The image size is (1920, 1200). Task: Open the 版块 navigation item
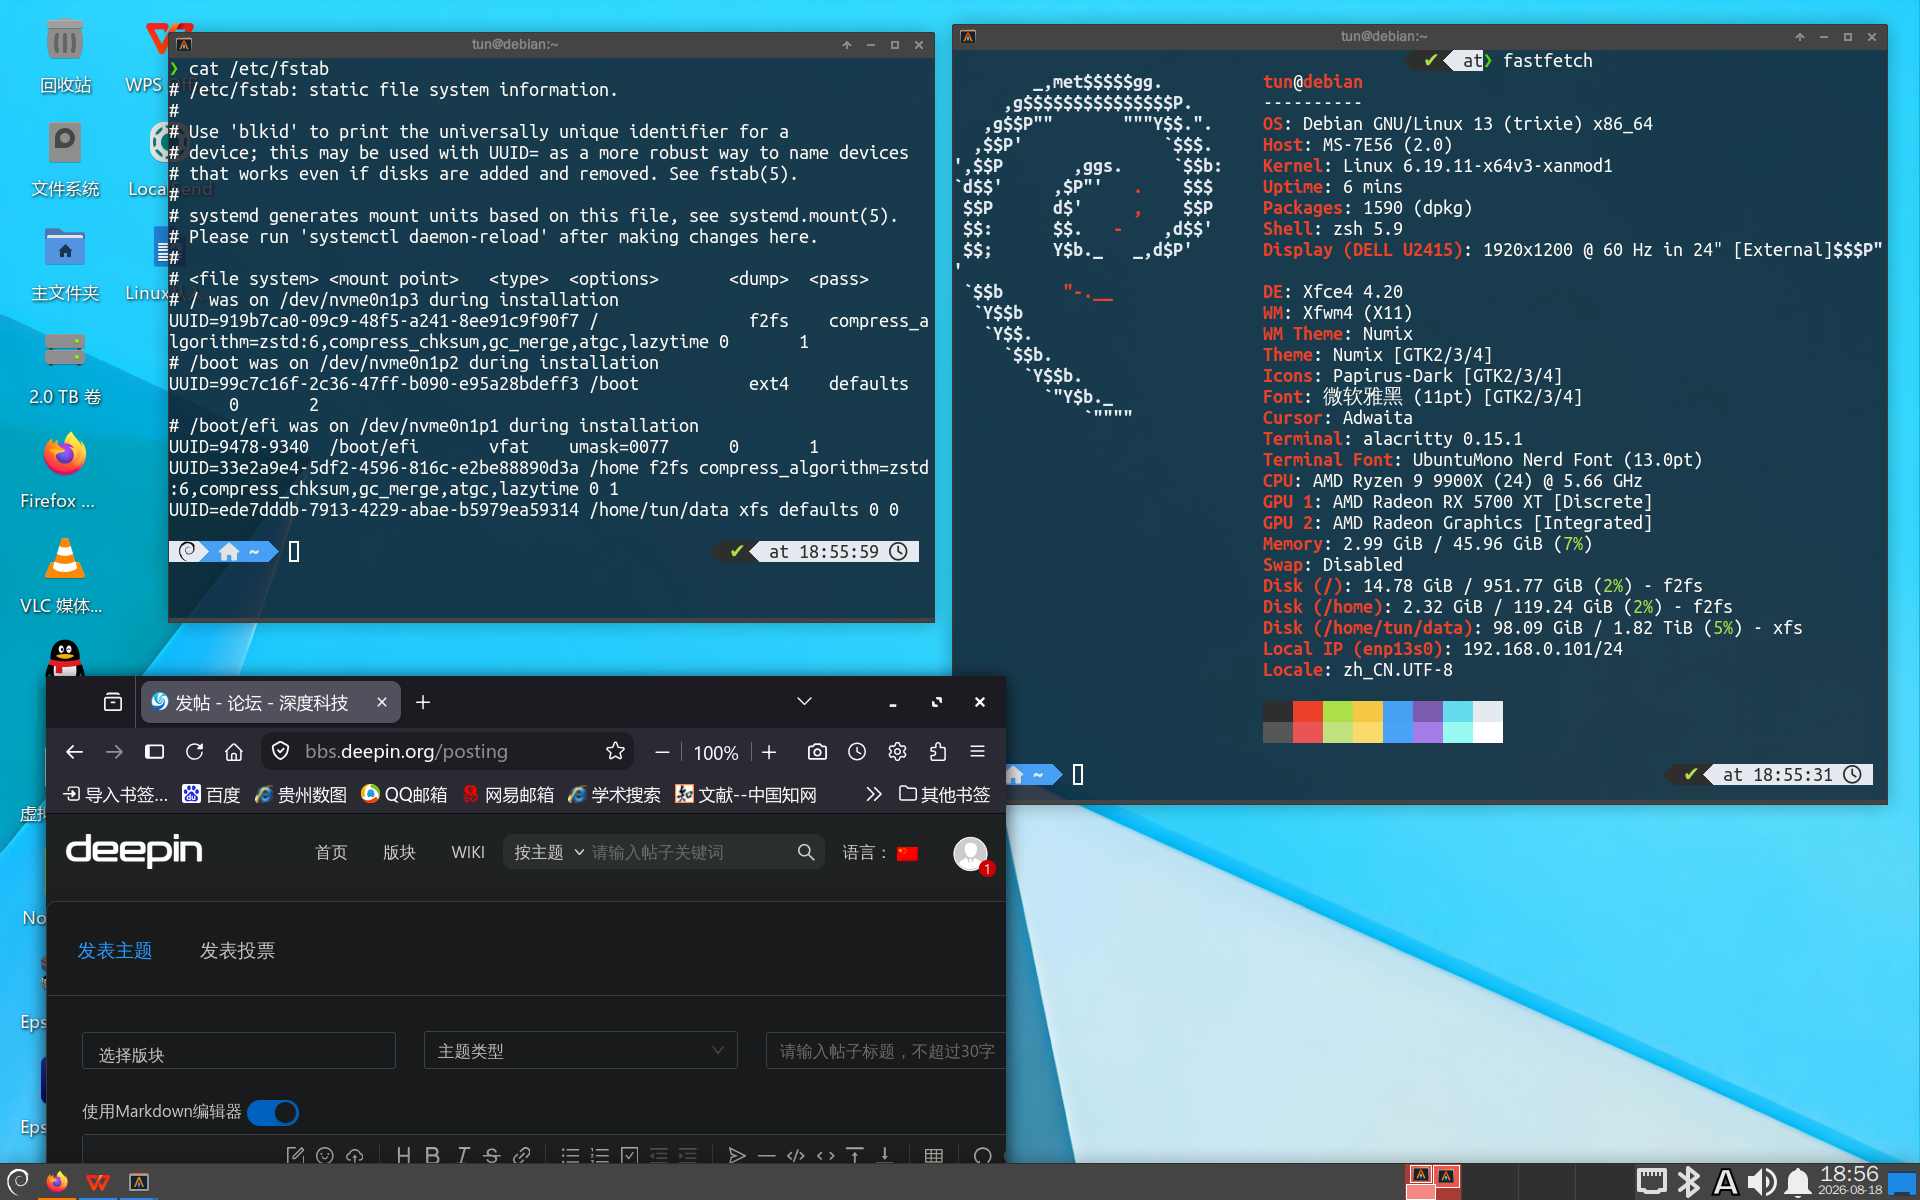(399, 852)
